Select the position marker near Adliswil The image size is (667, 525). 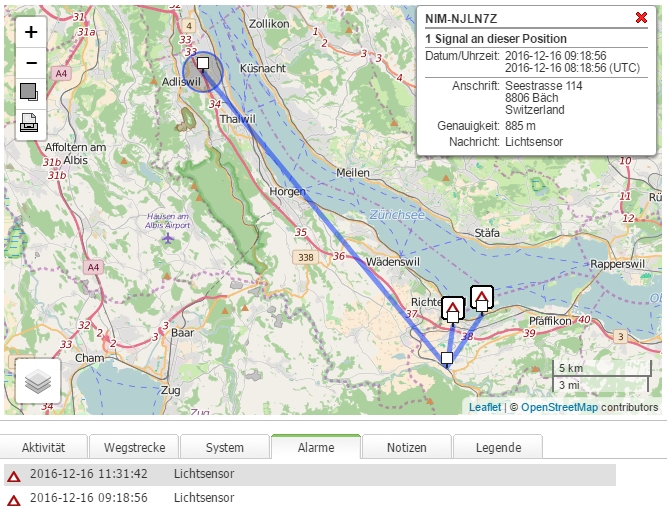pos(203,63)
